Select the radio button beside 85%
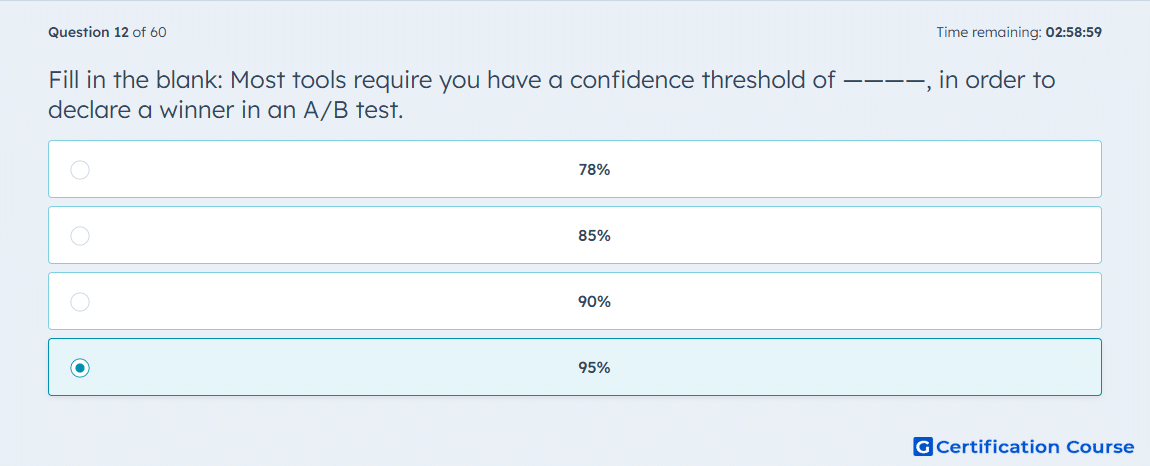Screen dimensions: 1150x466 click(x=80, y=236)
